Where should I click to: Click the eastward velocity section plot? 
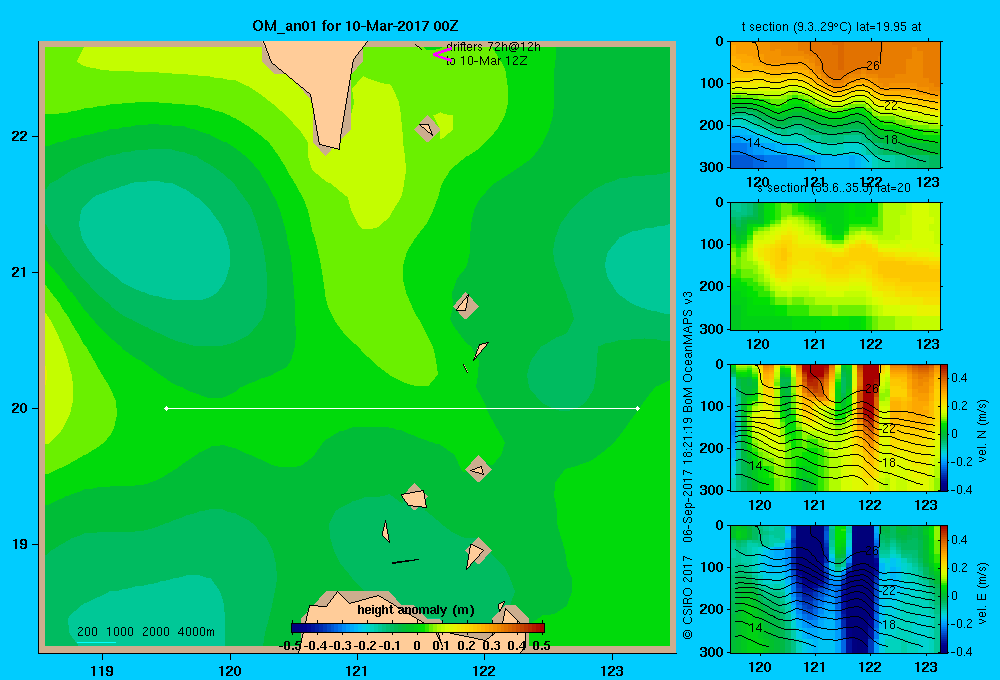[835, 588]
